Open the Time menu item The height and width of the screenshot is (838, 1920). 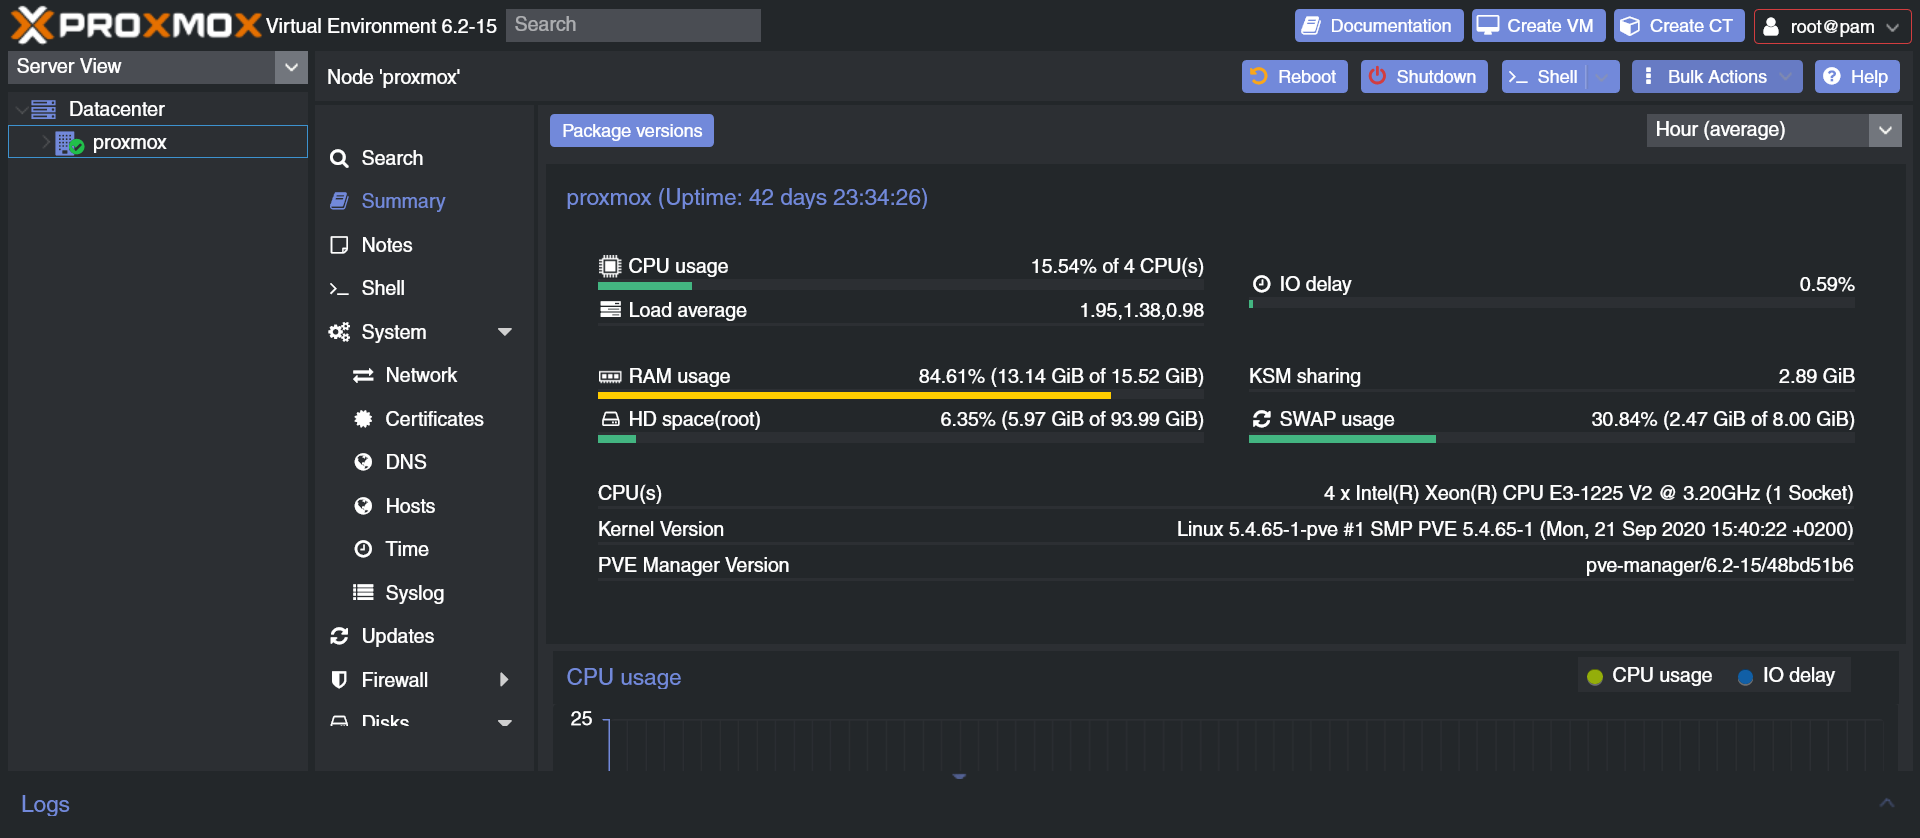(x=425, y=549)
